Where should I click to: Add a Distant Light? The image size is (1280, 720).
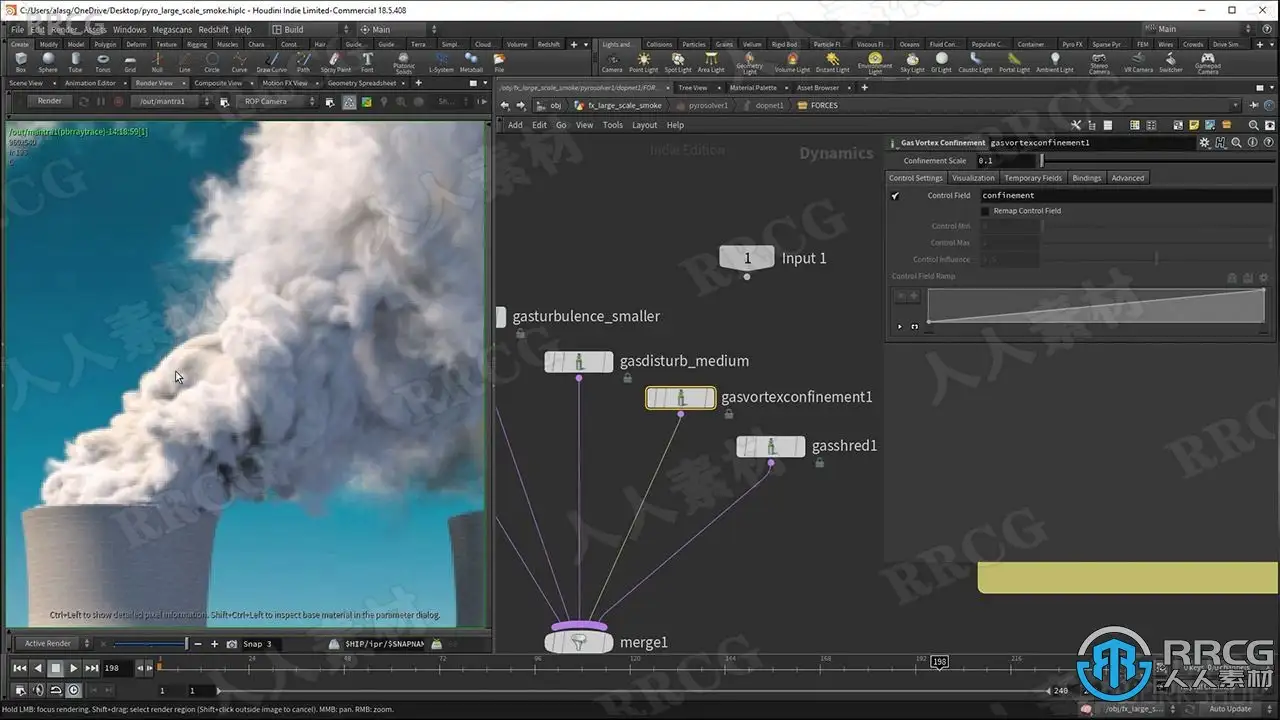click(x=832, y=62)
